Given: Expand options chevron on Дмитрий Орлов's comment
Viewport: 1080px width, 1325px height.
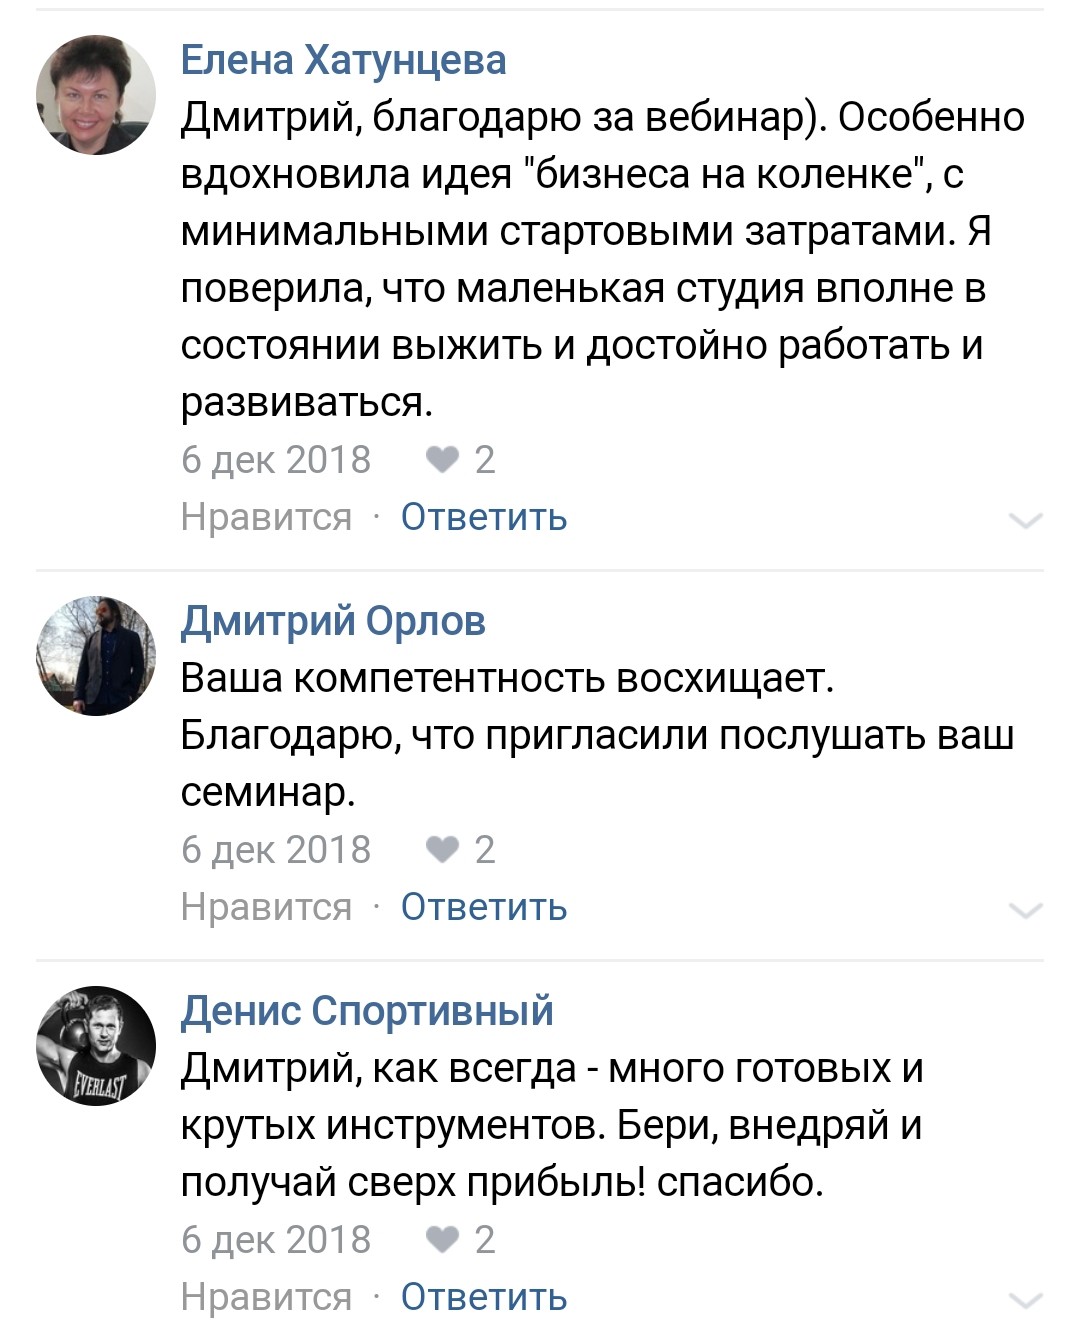Looking at the screenshot, I should pos(1026,910).
